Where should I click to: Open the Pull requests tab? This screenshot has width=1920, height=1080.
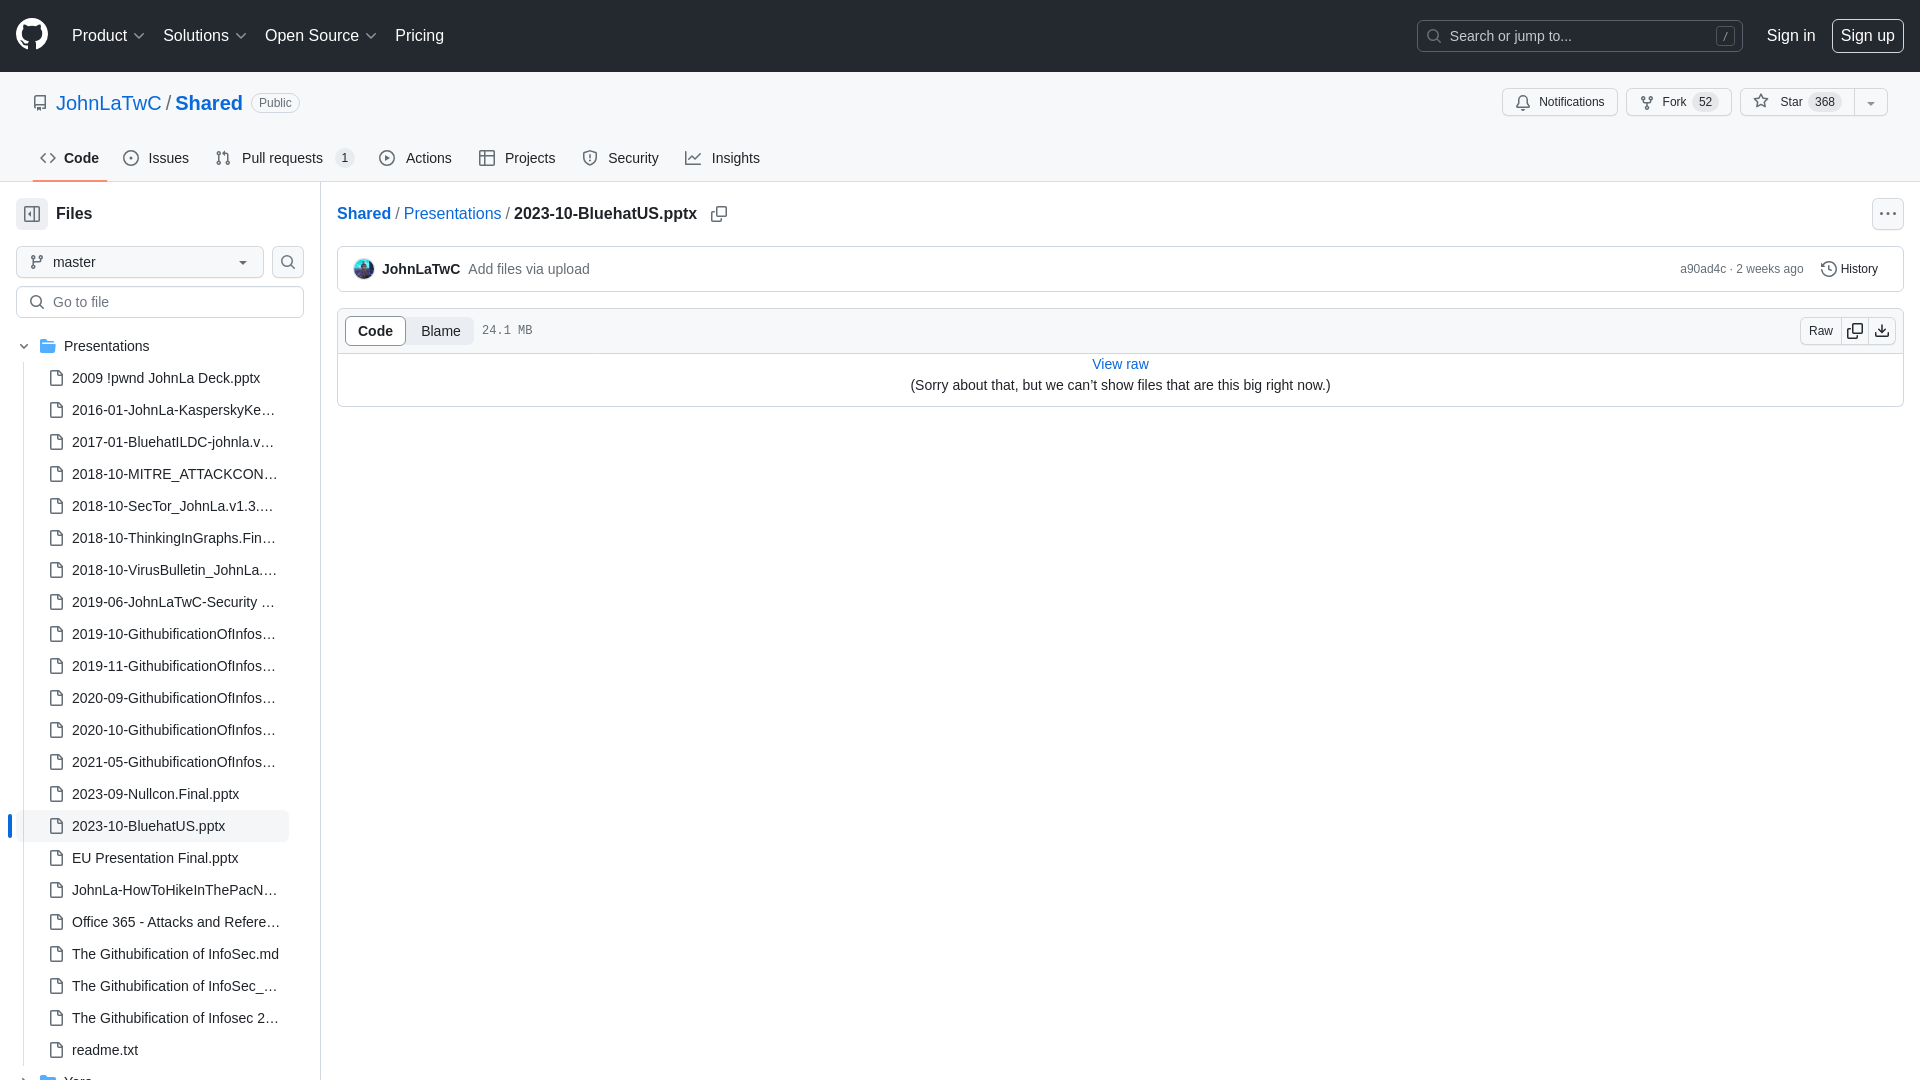tap(284, 158)
